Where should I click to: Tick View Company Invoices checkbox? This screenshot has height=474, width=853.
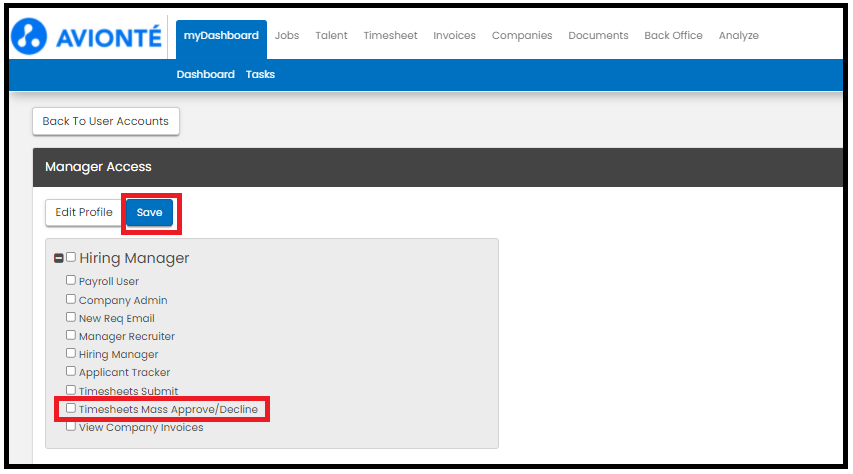(x=71, y=426)
